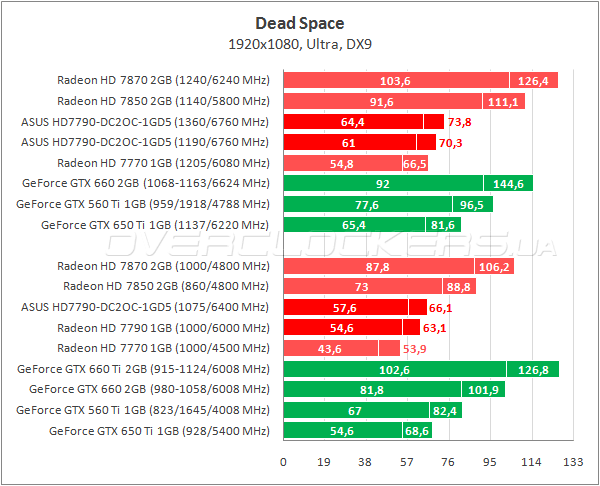Click the bar value 96,5

pos(471,205)
